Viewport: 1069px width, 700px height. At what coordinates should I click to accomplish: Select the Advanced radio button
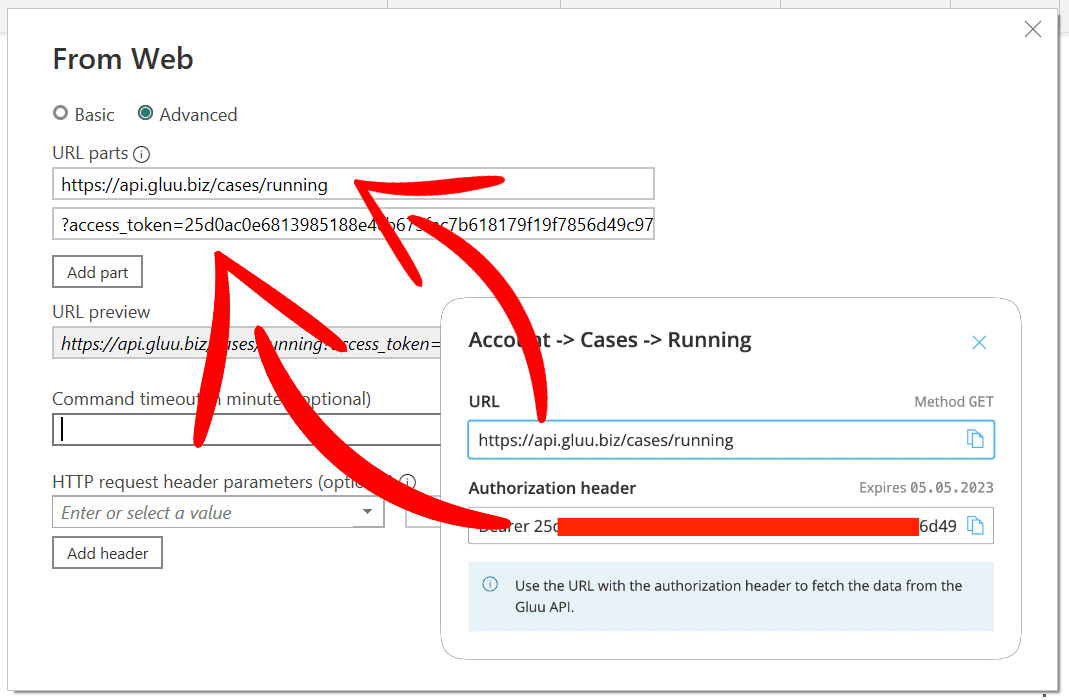click(150, 114)
